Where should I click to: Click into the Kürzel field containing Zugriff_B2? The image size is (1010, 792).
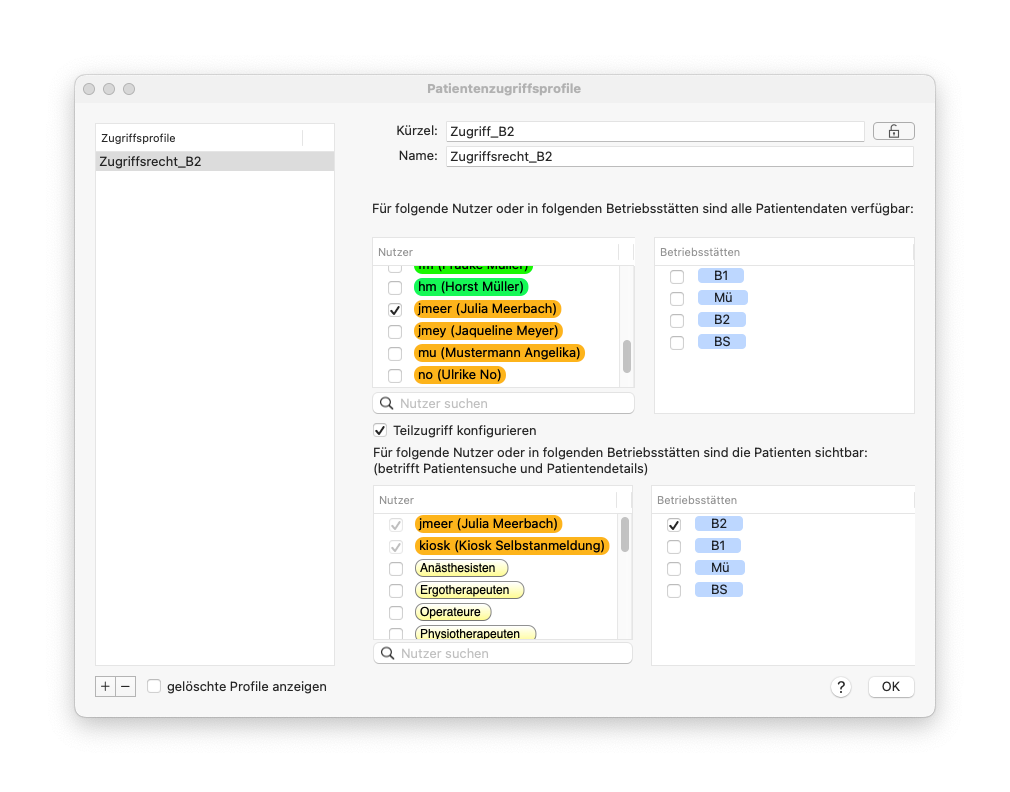[x=655, y=131]
